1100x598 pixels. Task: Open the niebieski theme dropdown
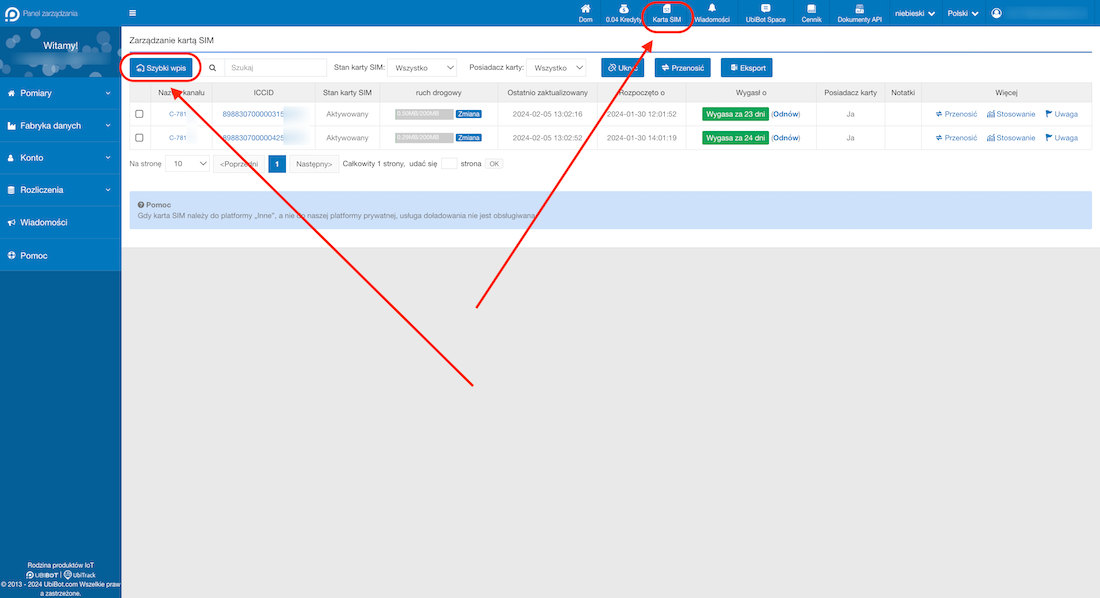point(915,13)
